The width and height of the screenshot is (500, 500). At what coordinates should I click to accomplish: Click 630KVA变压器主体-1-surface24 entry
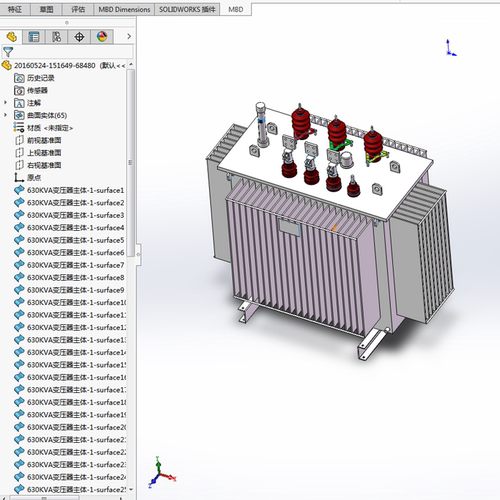click(70, 477)
